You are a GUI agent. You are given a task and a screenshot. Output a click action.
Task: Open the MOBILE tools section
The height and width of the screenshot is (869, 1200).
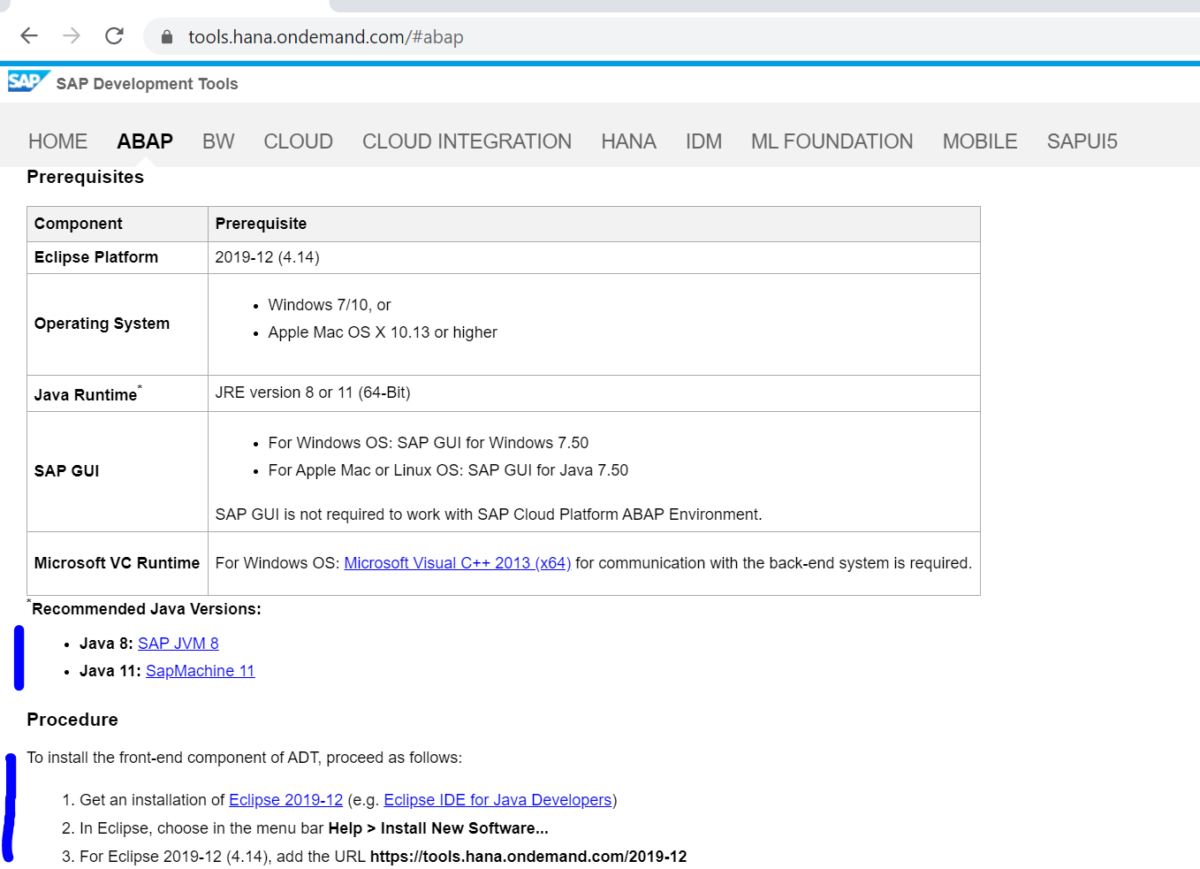pyautogui.click(x=979, y=141)
